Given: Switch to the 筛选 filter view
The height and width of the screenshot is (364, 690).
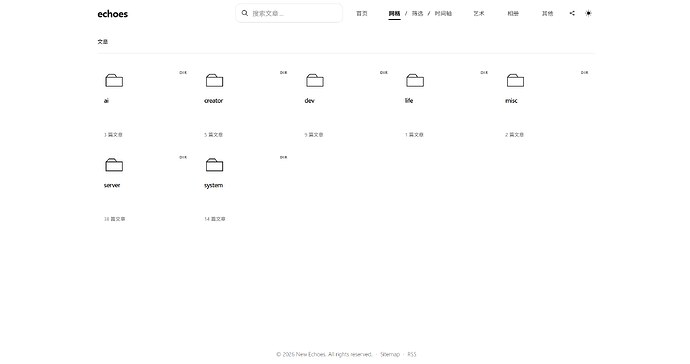Looking at the screenshot, I should pyautogui.click(x=417, y=14).
